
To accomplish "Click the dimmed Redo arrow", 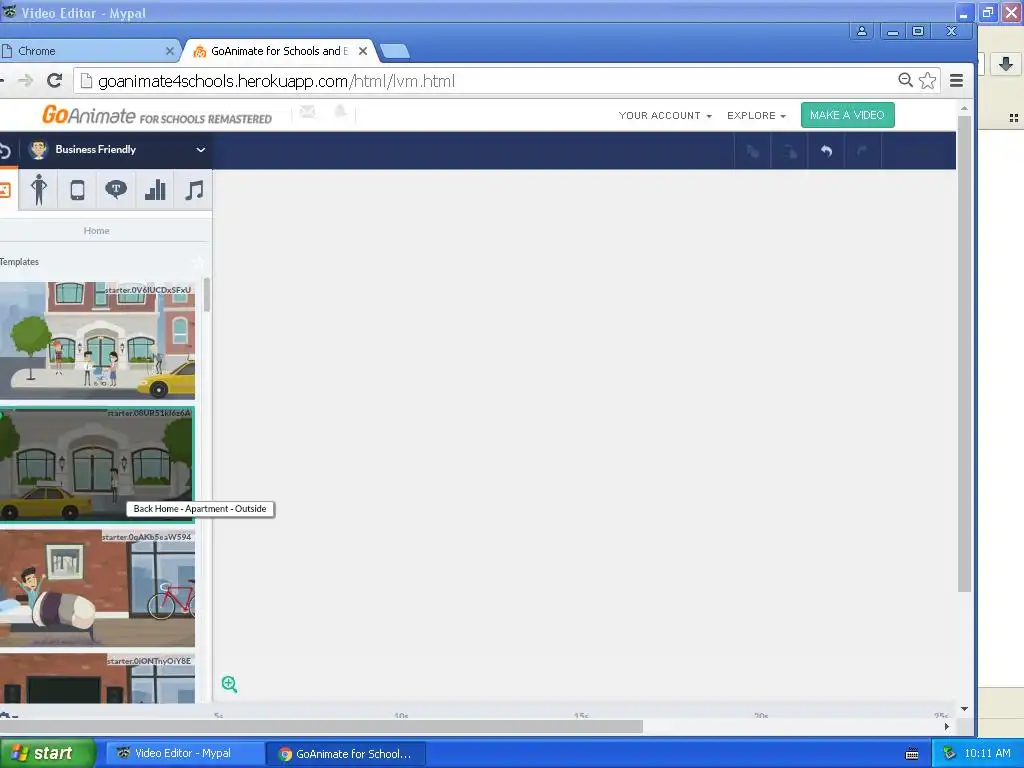I will coord(862,151).
